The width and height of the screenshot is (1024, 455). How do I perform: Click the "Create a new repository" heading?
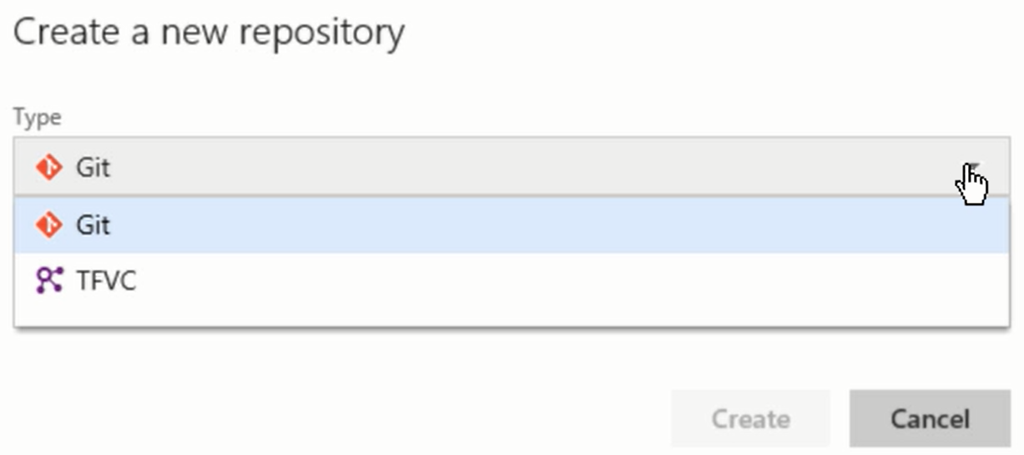coord(209,33)
